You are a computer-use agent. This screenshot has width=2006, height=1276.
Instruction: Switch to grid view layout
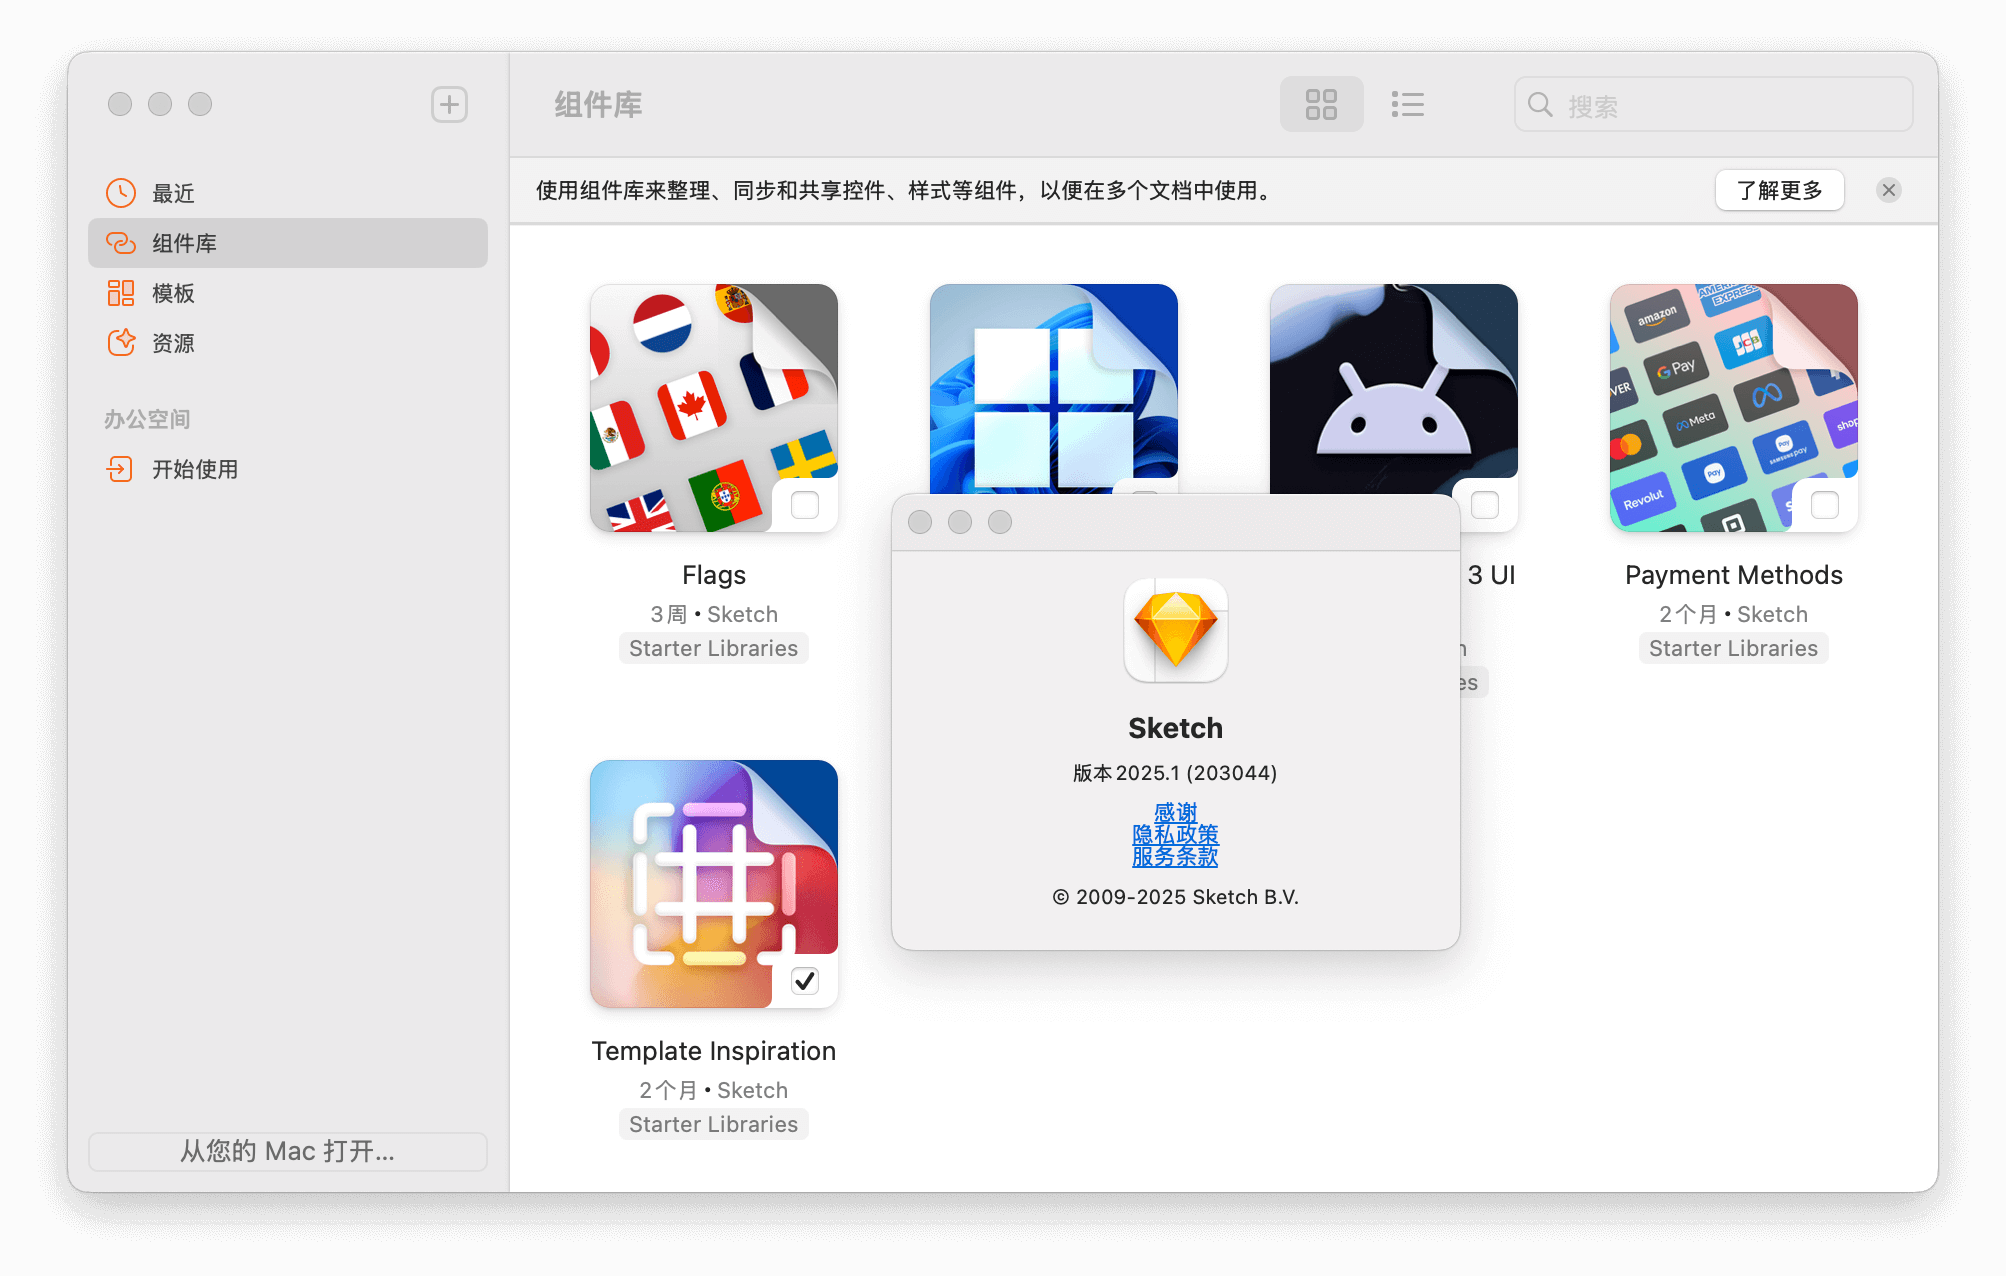pos(1321,104)
